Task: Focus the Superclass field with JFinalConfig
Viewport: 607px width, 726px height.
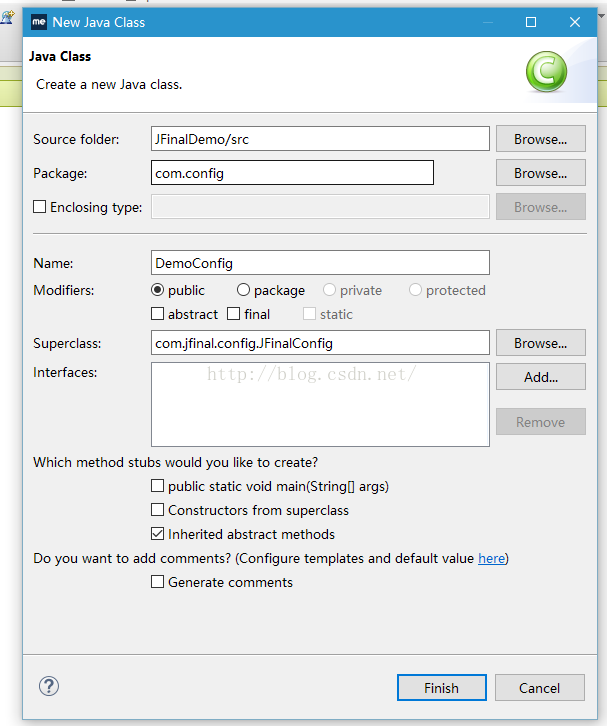Action: click(x=320, y=343)
